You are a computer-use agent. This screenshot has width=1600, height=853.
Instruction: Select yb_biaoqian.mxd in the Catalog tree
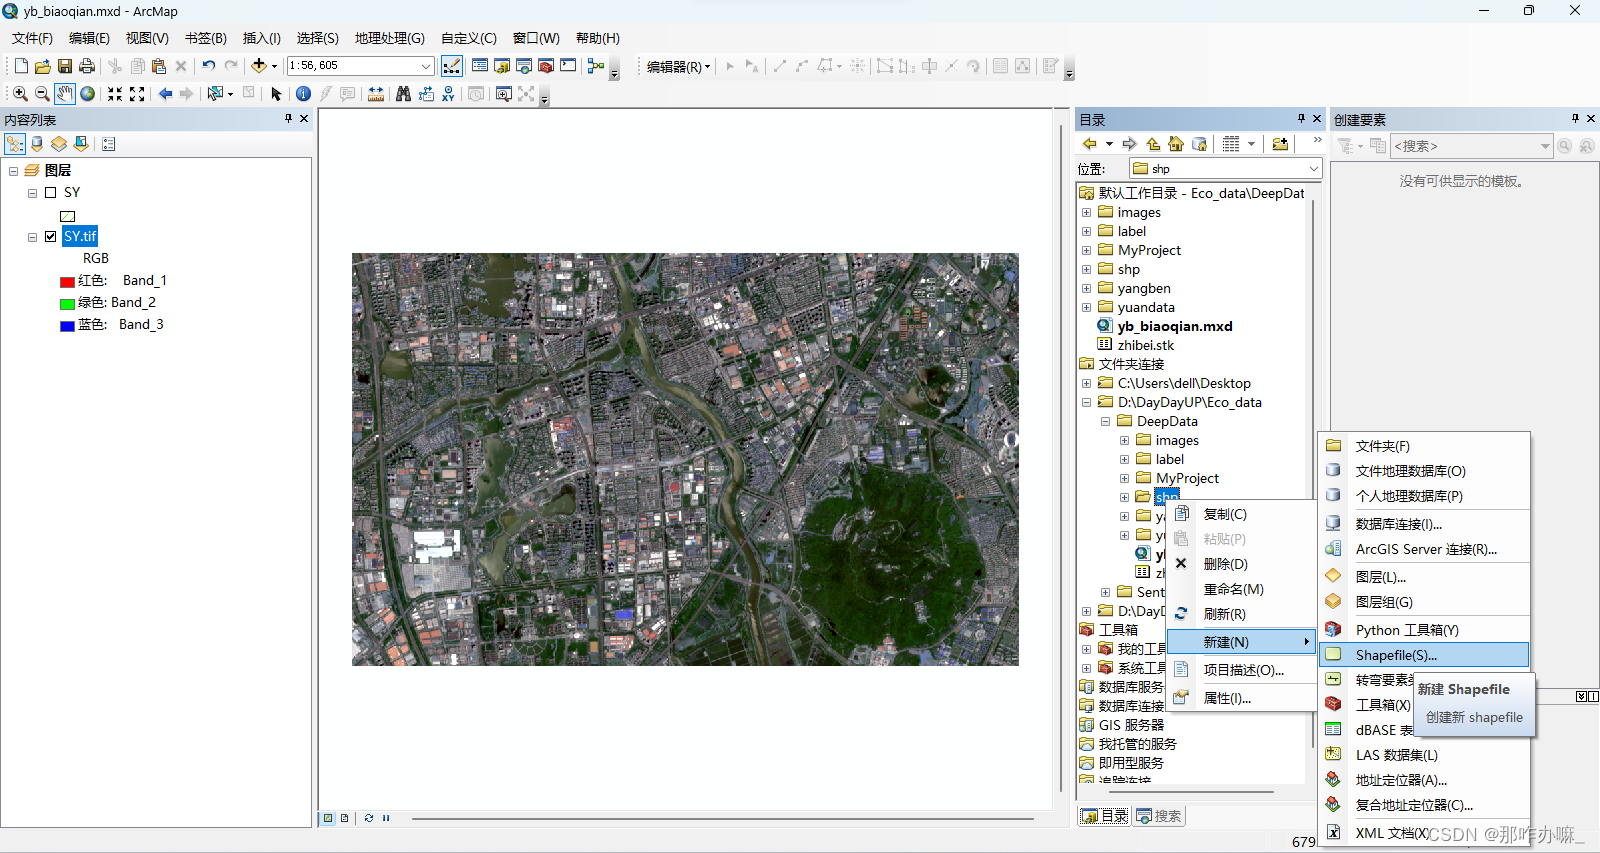(x=1175, y=326)
